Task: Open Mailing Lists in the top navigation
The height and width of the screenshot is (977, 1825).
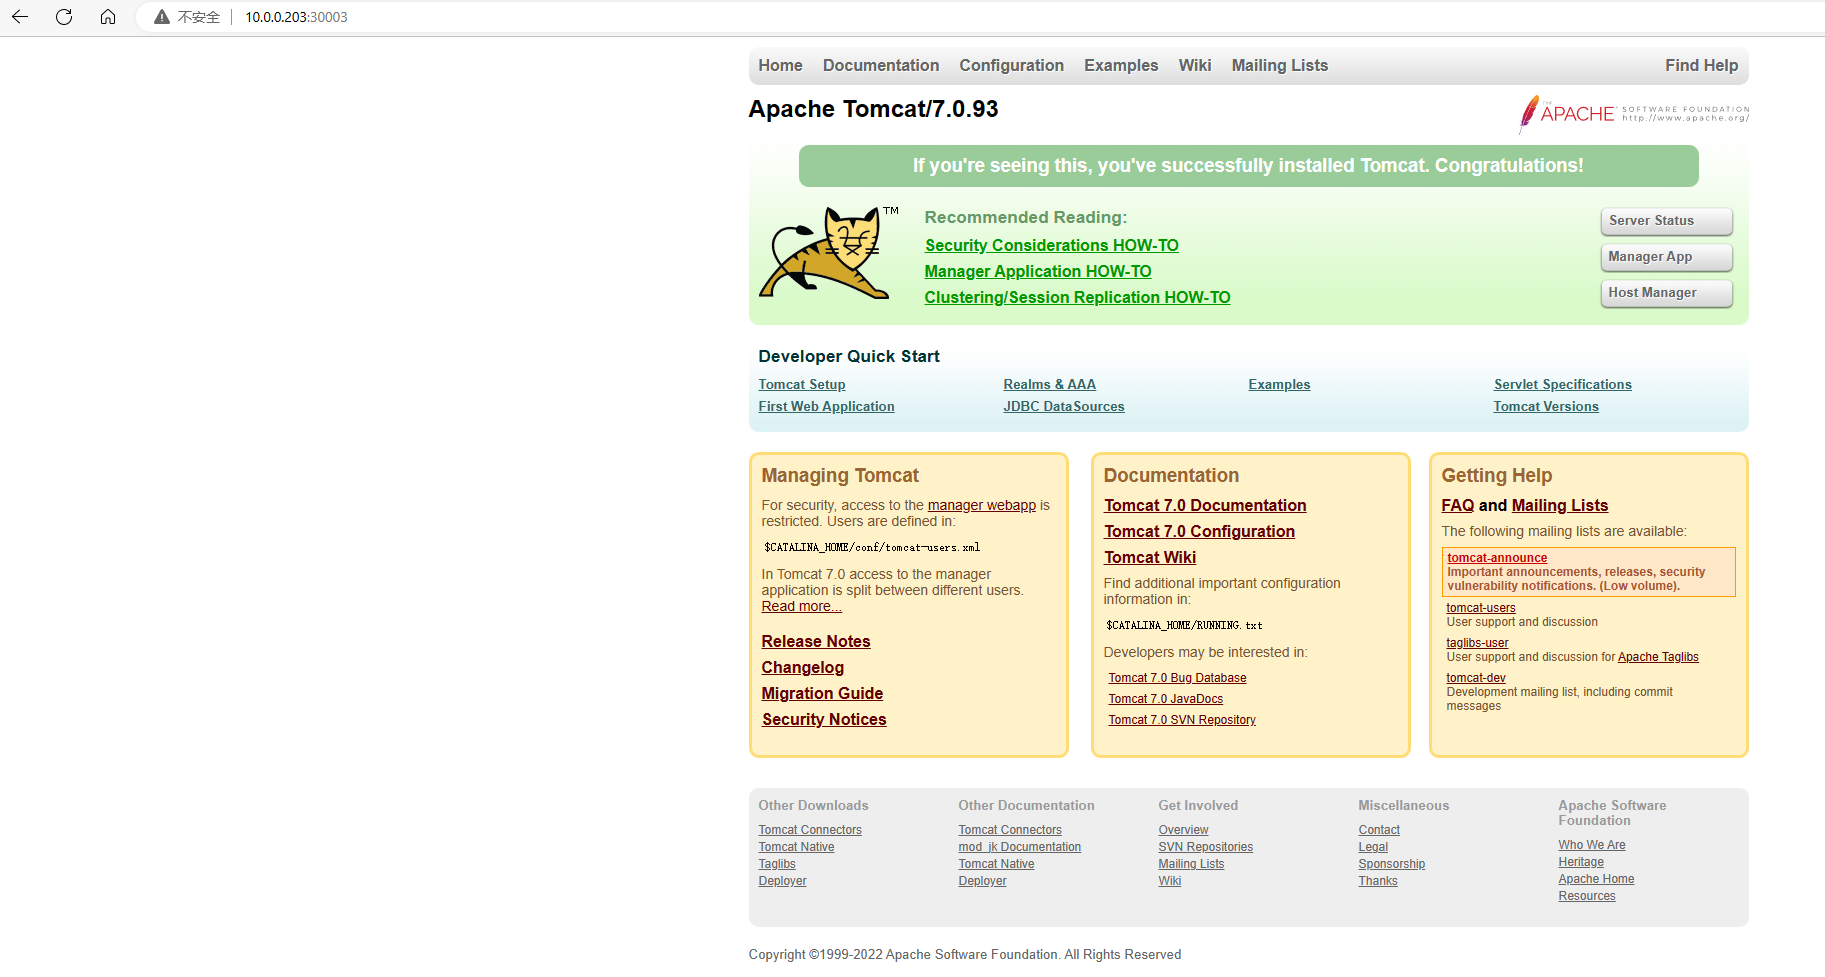Action: click(1280, 66)
